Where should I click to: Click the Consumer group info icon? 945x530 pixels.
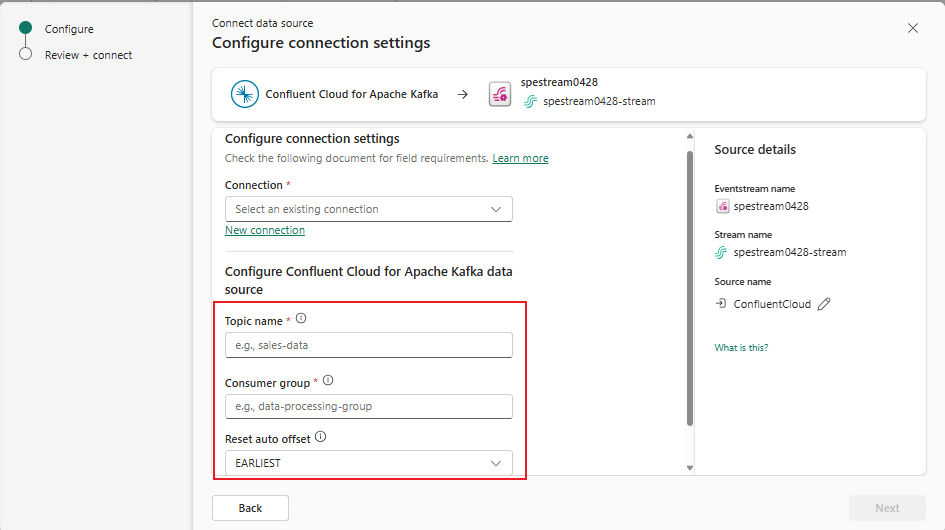[x=328, y=381]
